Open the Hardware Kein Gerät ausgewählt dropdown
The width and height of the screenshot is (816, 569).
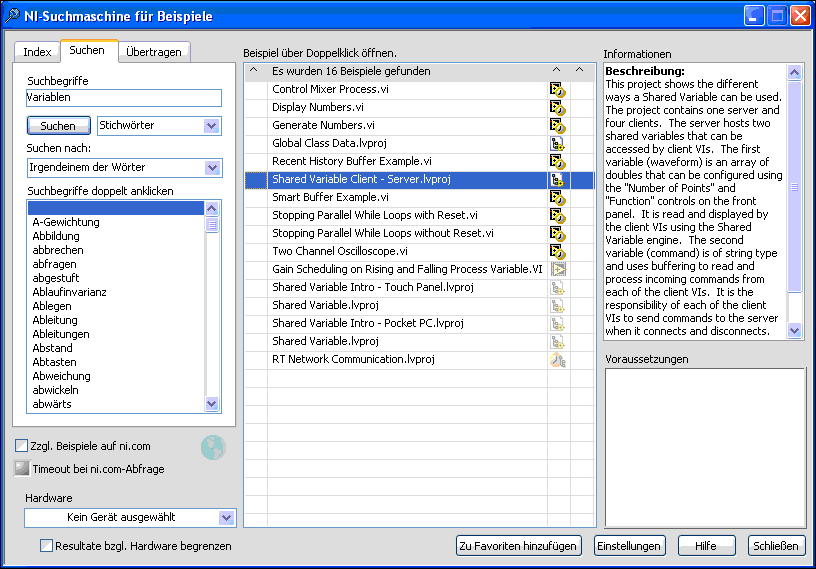click(x=226, y=517)
